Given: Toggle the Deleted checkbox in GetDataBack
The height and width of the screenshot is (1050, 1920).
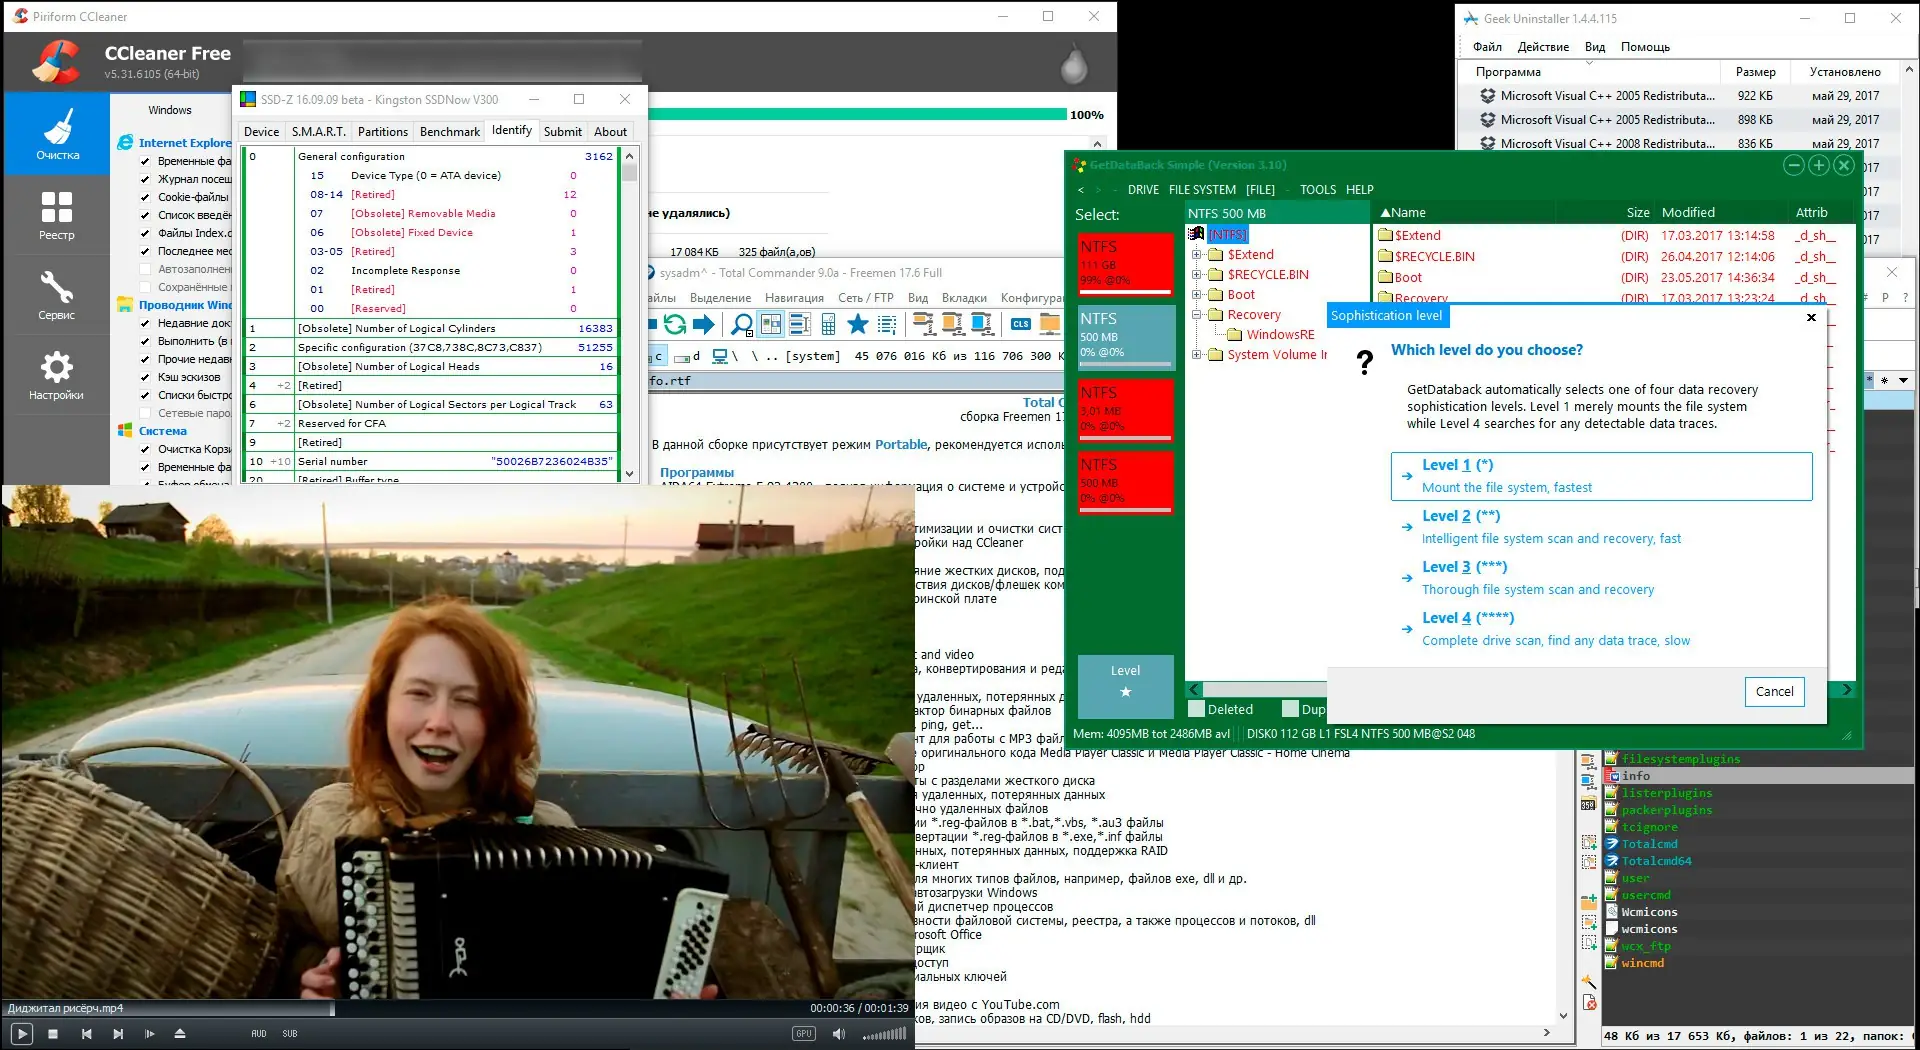Looking at the screenshot, I should pyautogui.click(x=1196, y=709).
